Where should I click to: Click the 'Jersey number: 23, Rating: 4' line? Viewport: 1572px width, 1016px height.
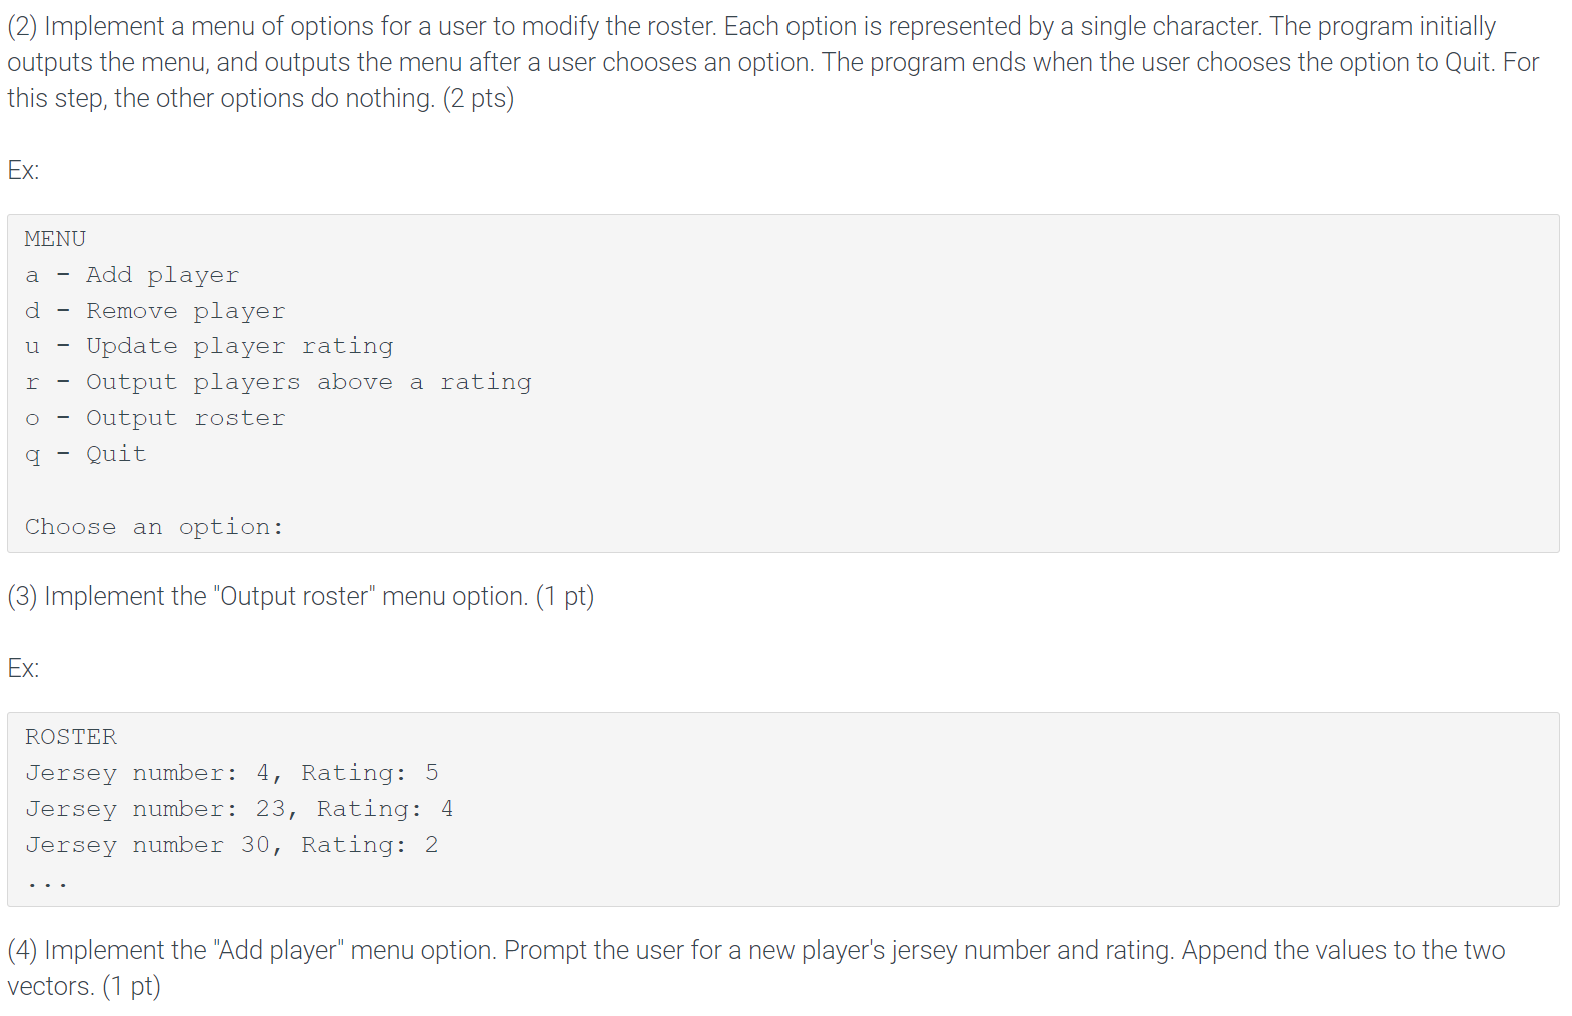[239, 809]
